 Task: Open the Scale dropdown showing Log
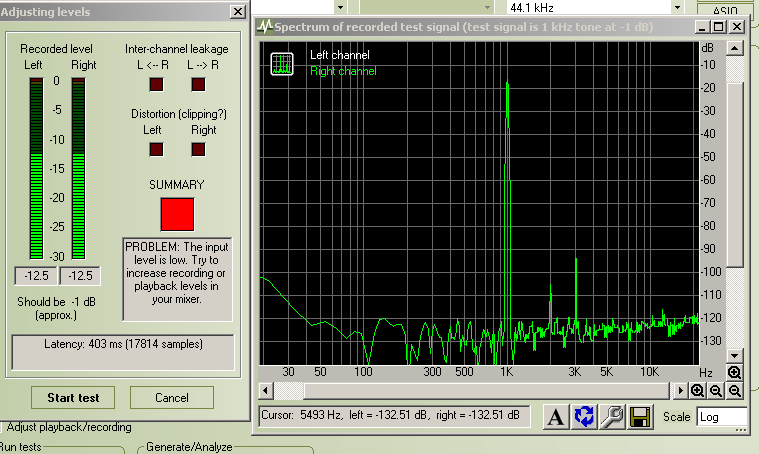pos(722,417)
